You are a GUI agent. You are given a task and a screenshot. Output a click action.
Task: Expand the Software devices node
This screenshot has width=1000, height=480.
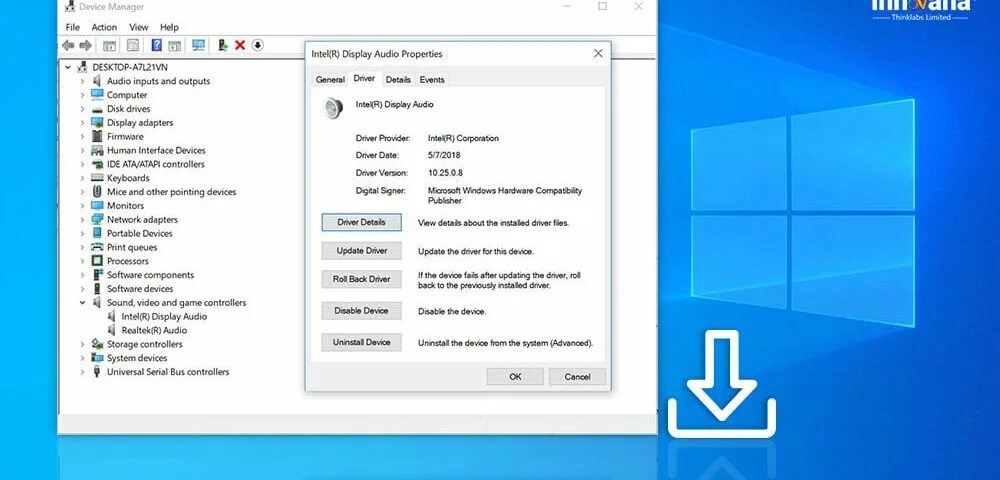pos(82,289)
